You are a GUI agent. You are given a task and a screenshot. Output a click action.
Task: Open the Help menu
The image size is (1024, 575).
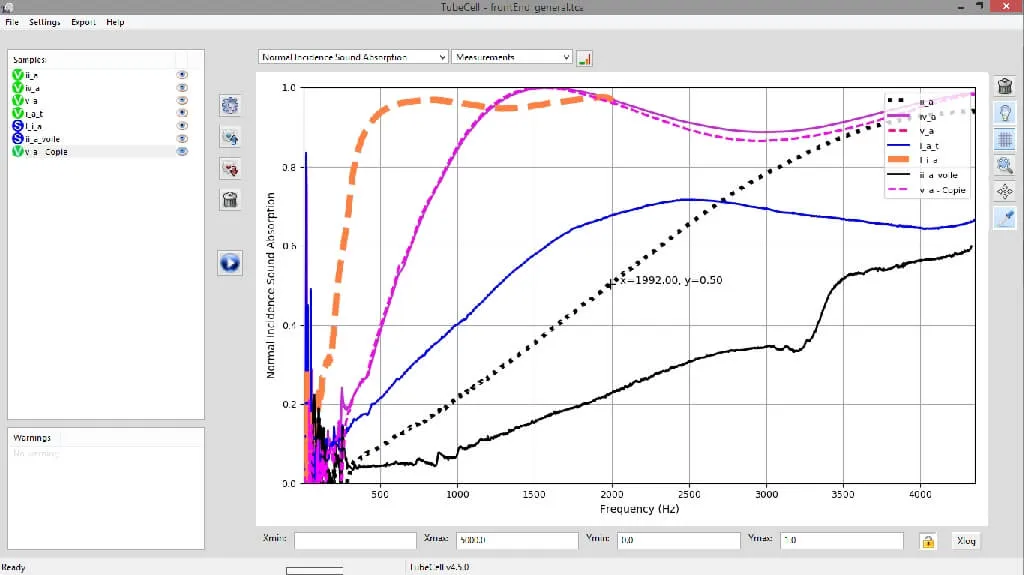115,22
